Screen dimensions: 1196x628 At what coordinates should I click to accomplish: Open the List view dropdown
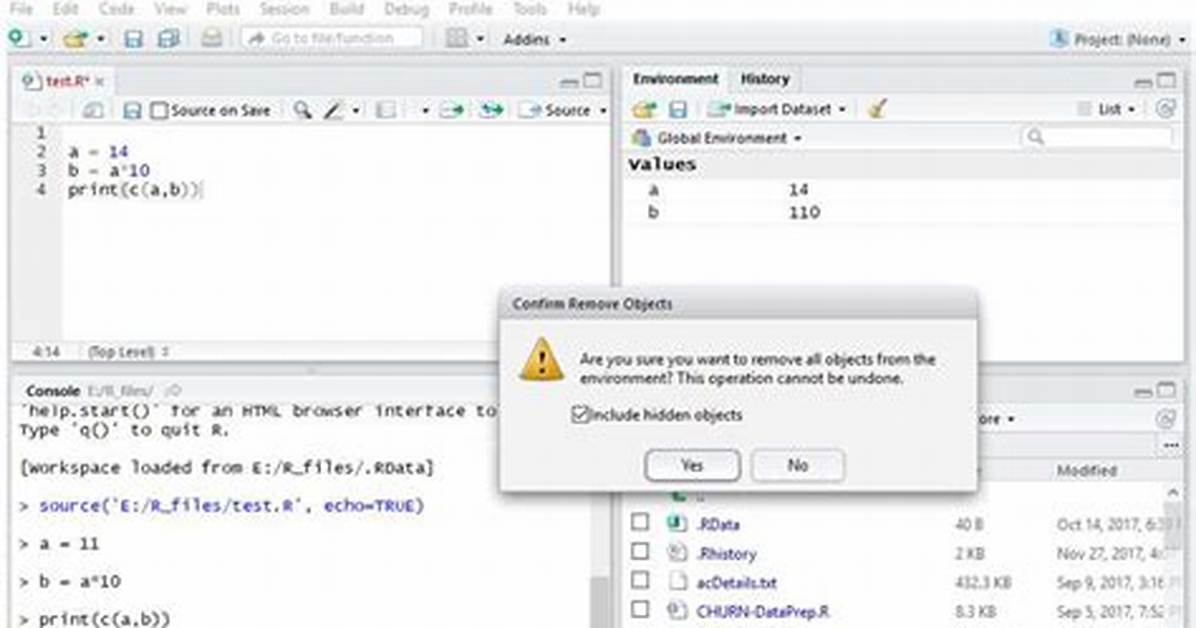point(1108,110)
